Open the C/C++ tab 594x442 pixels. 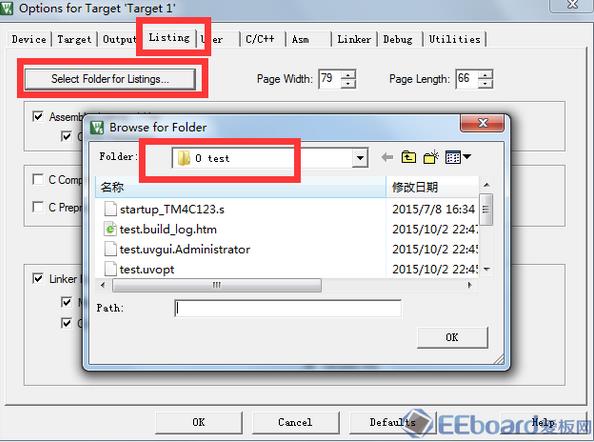click(x=260, y=39)
